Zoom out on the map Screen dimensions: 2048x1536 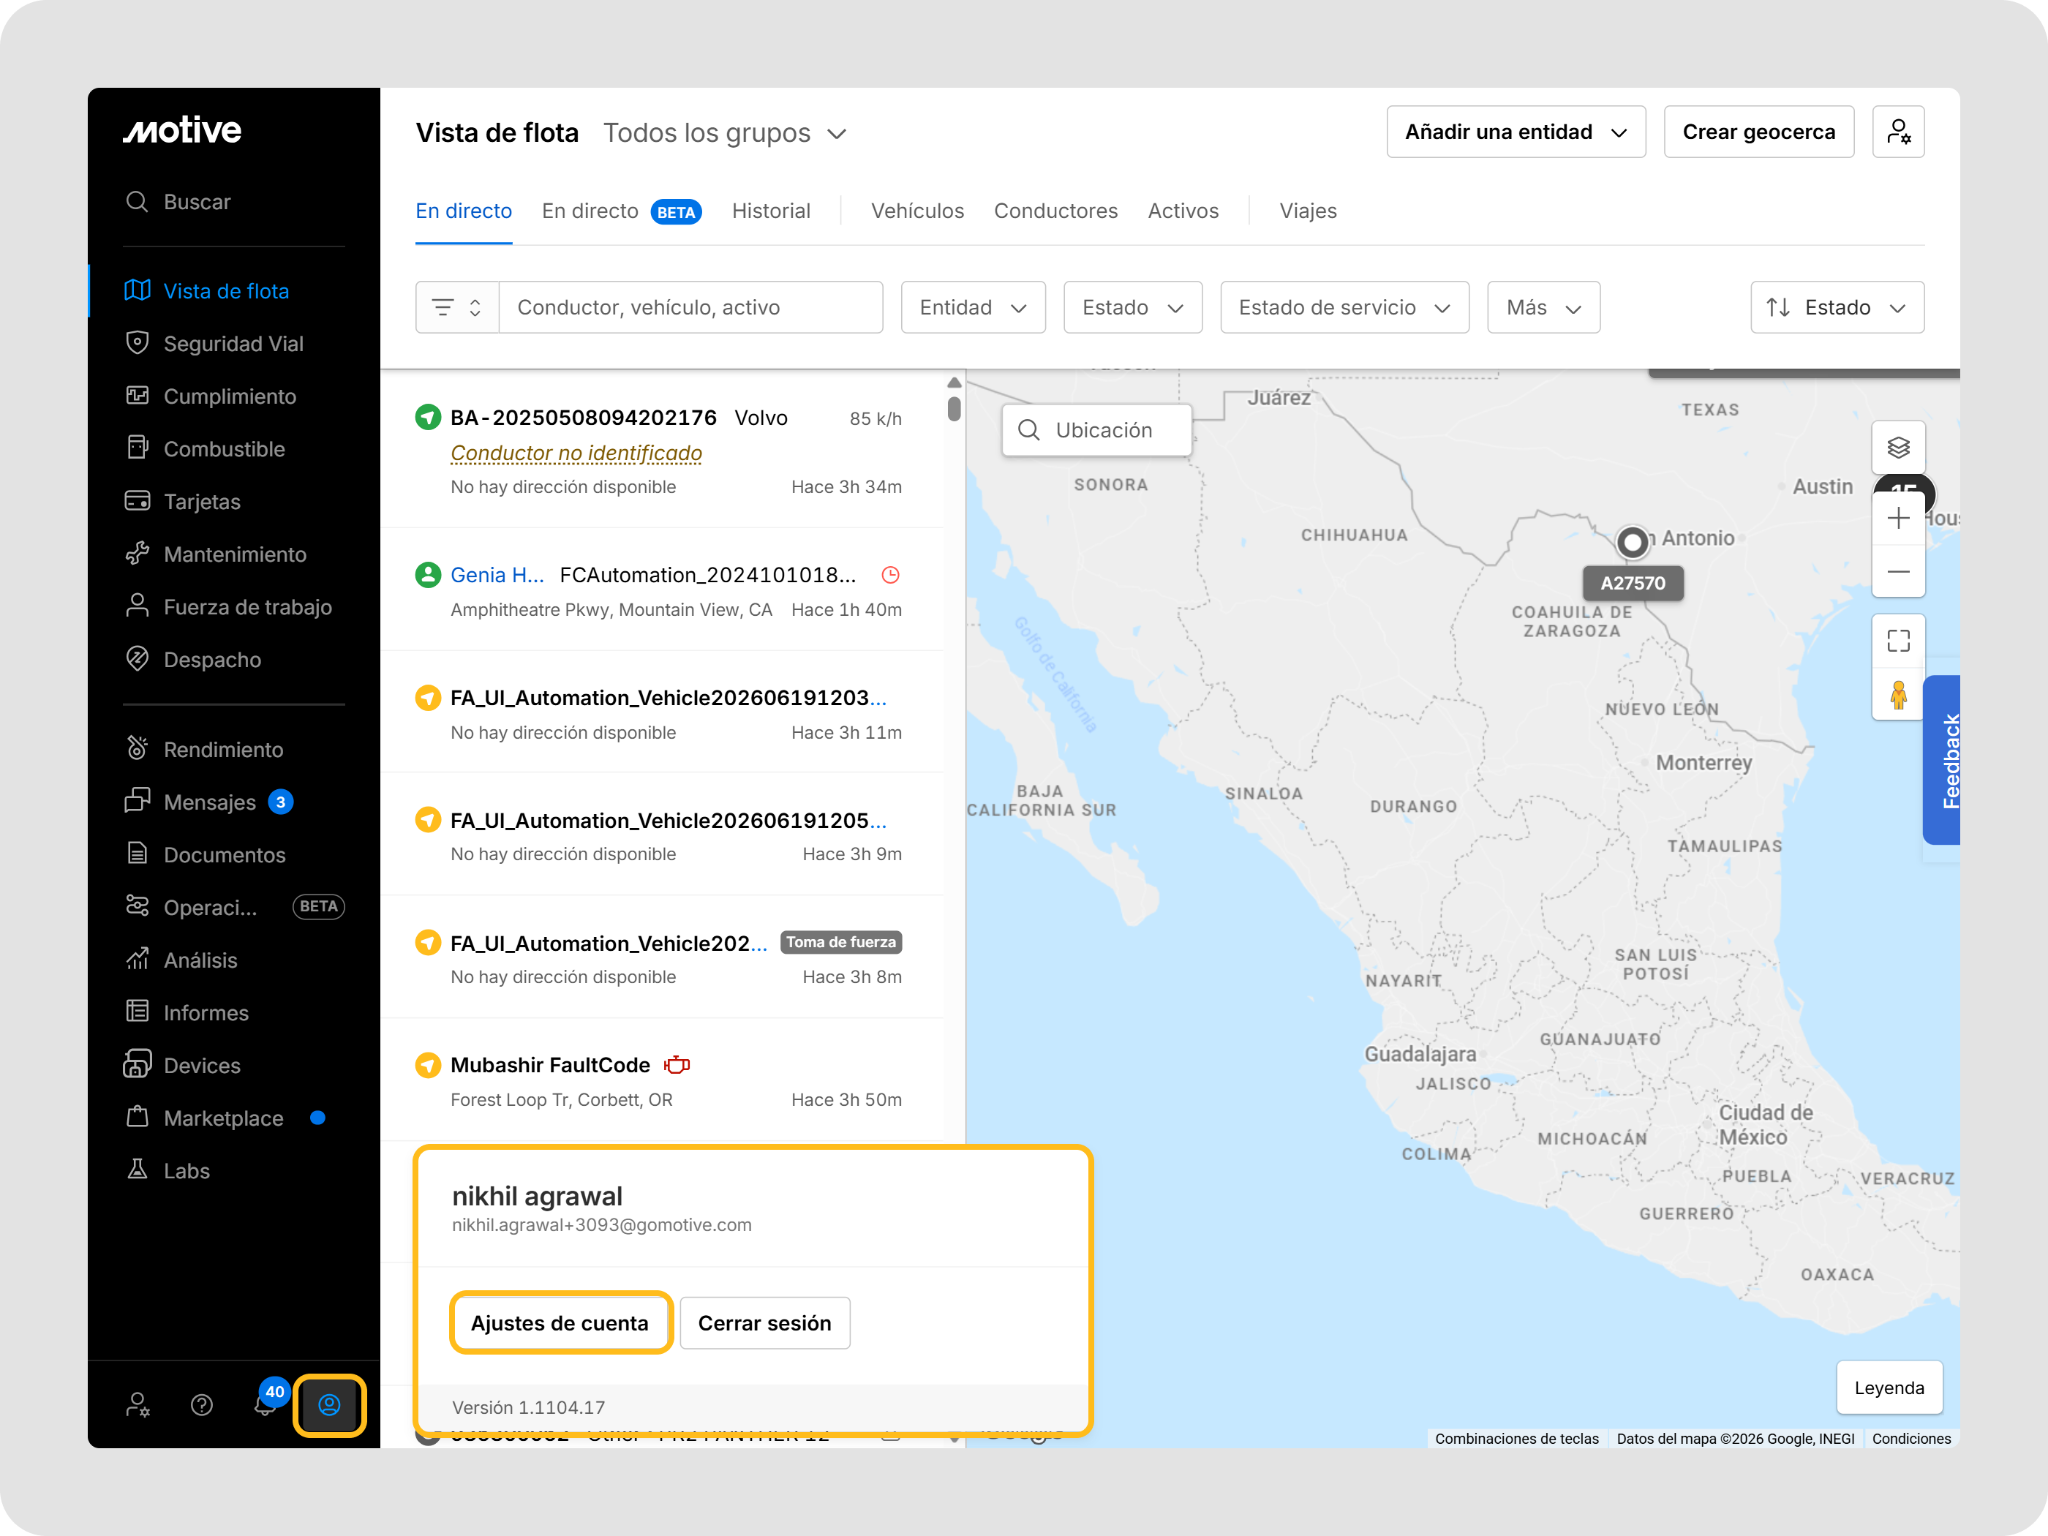1898,572
